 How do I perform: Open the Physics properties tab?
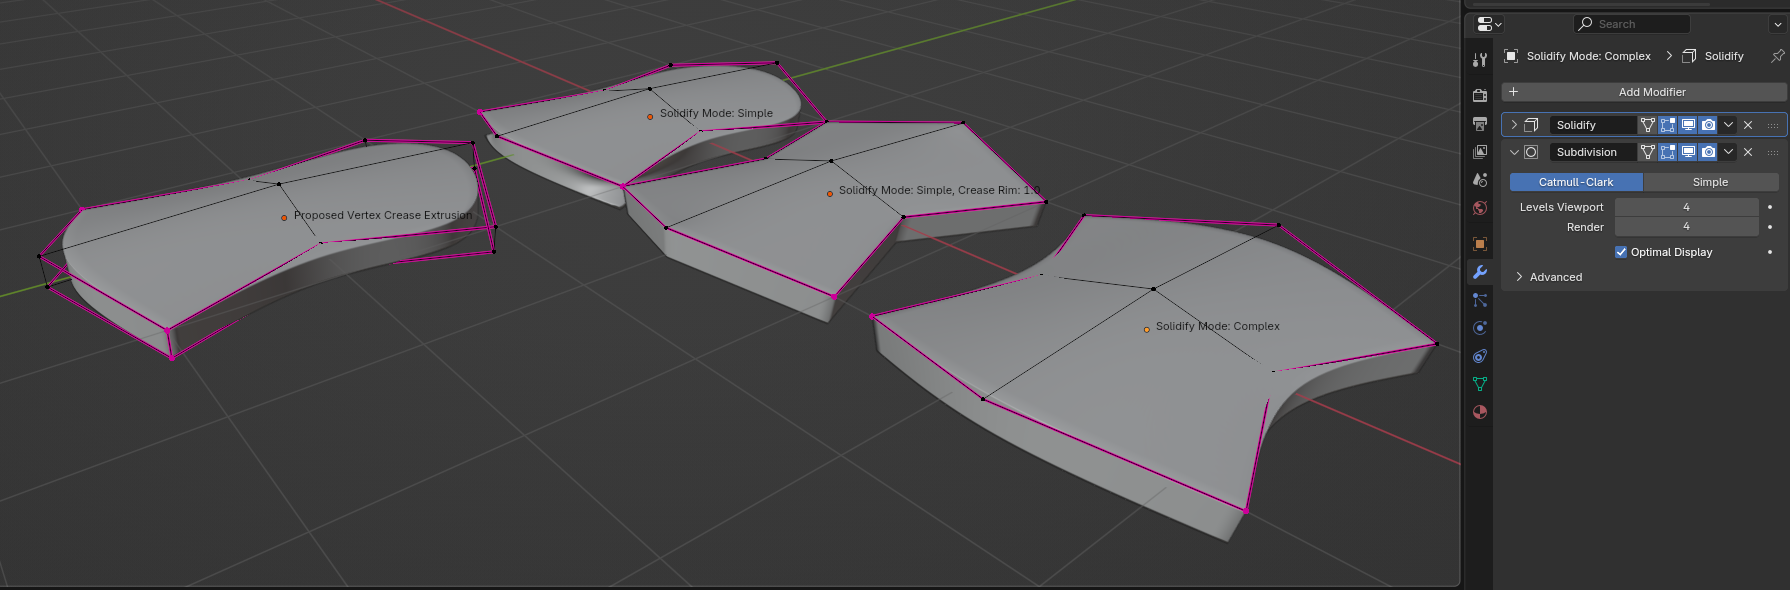click(1480, 328)
